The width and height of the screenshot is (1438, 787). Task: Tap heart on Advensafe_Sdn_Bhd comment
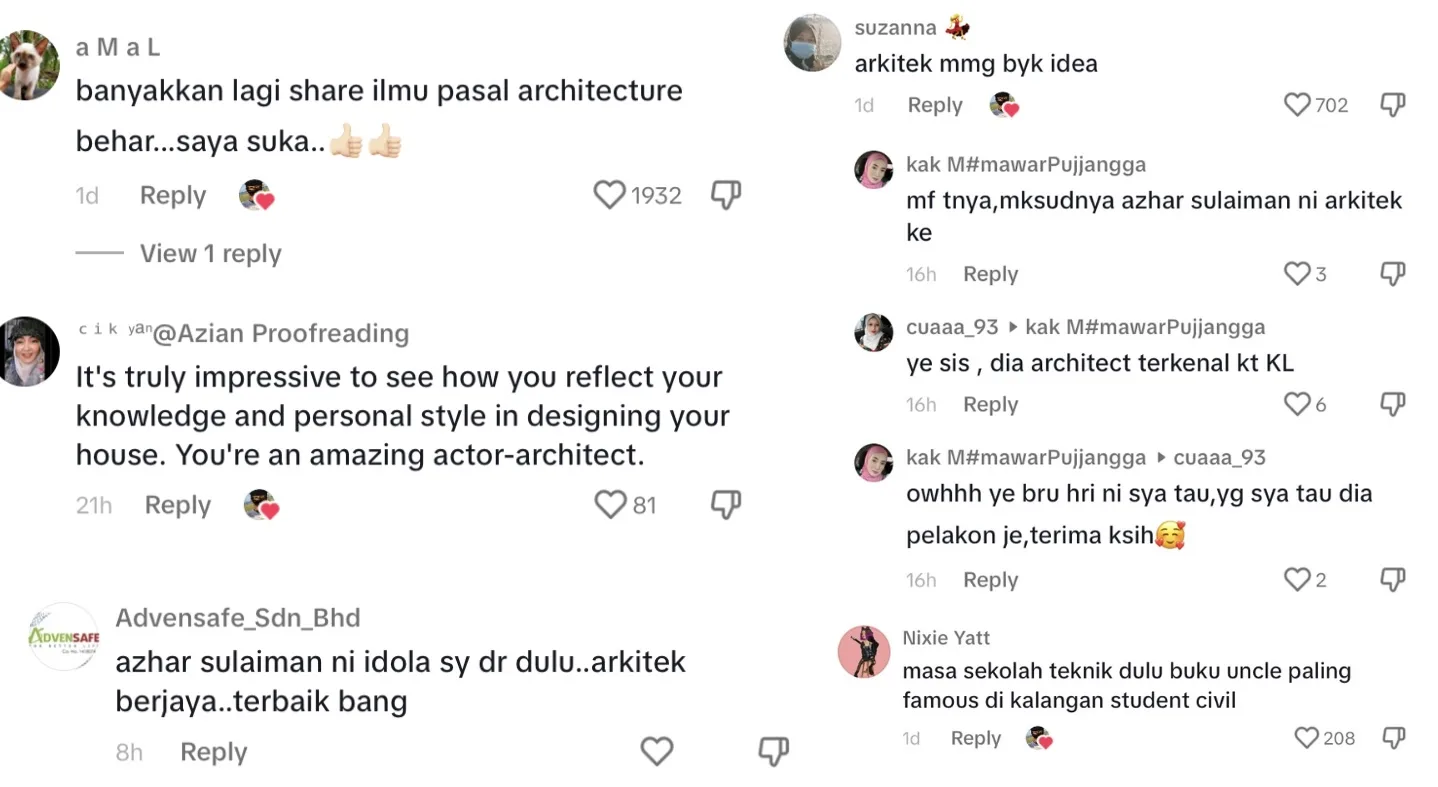tap(656, 751)
